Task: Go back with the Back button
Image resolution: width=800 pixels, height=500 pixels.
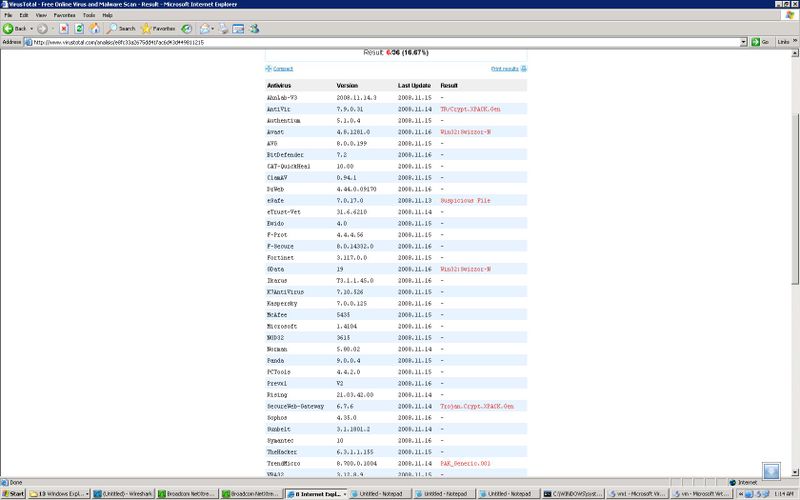Action: click(15, 29)
